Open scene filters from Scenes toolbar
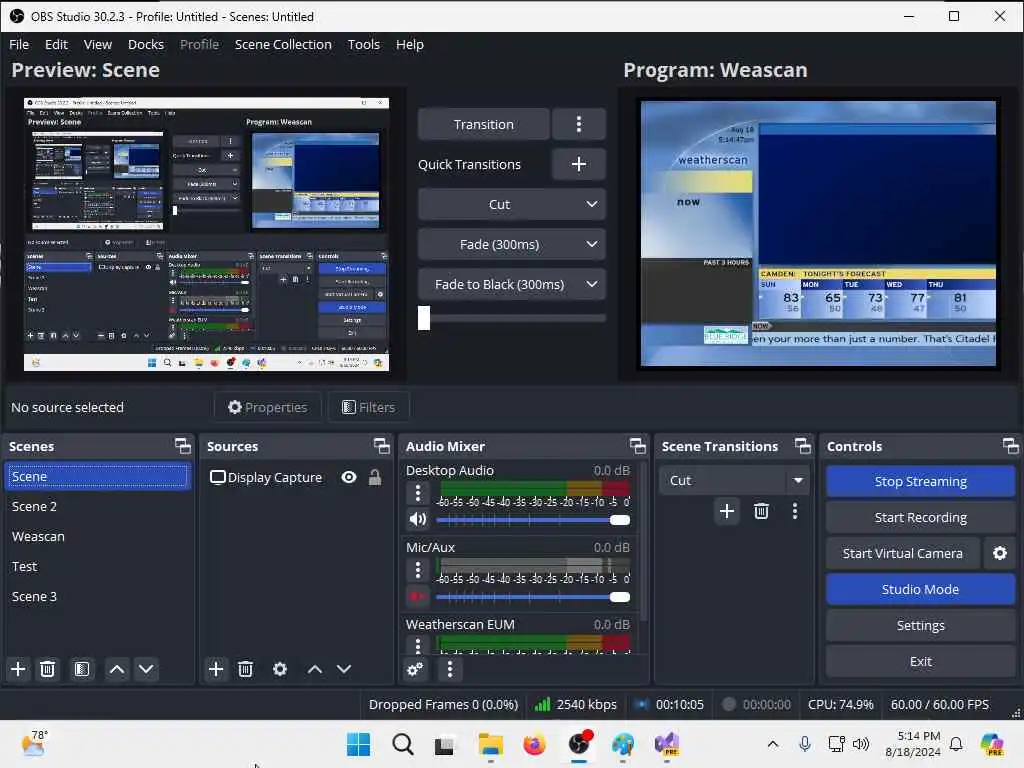This screenshot has height=768, width=1024. (x=82, y=669)
